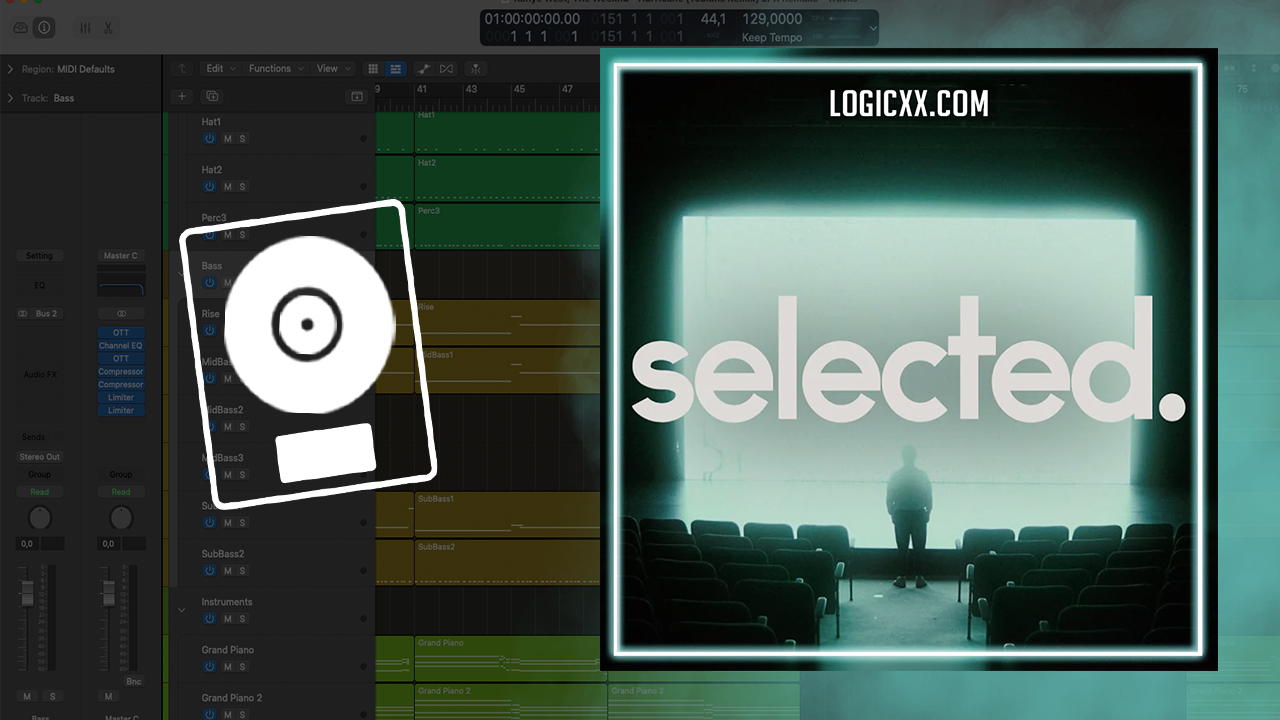
Task: Toggle the Inspector info button
Action: 43,28
